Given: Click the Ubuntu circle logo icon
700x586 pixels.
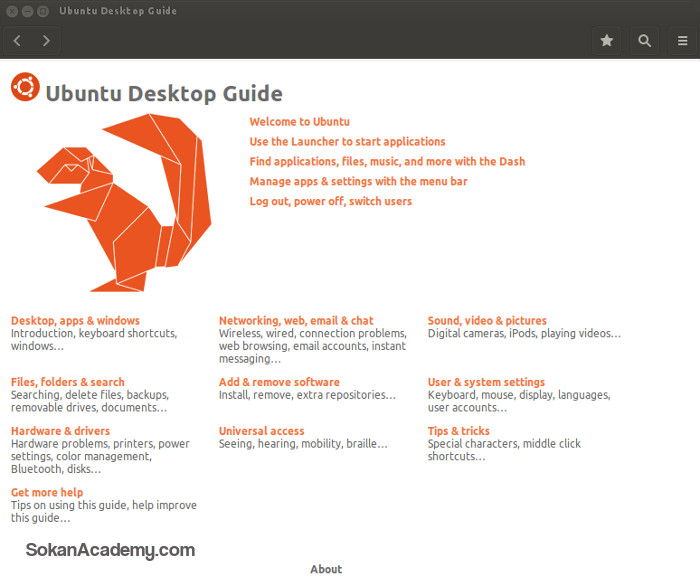Looking at the screenshot, I should (x=25, y=87).
